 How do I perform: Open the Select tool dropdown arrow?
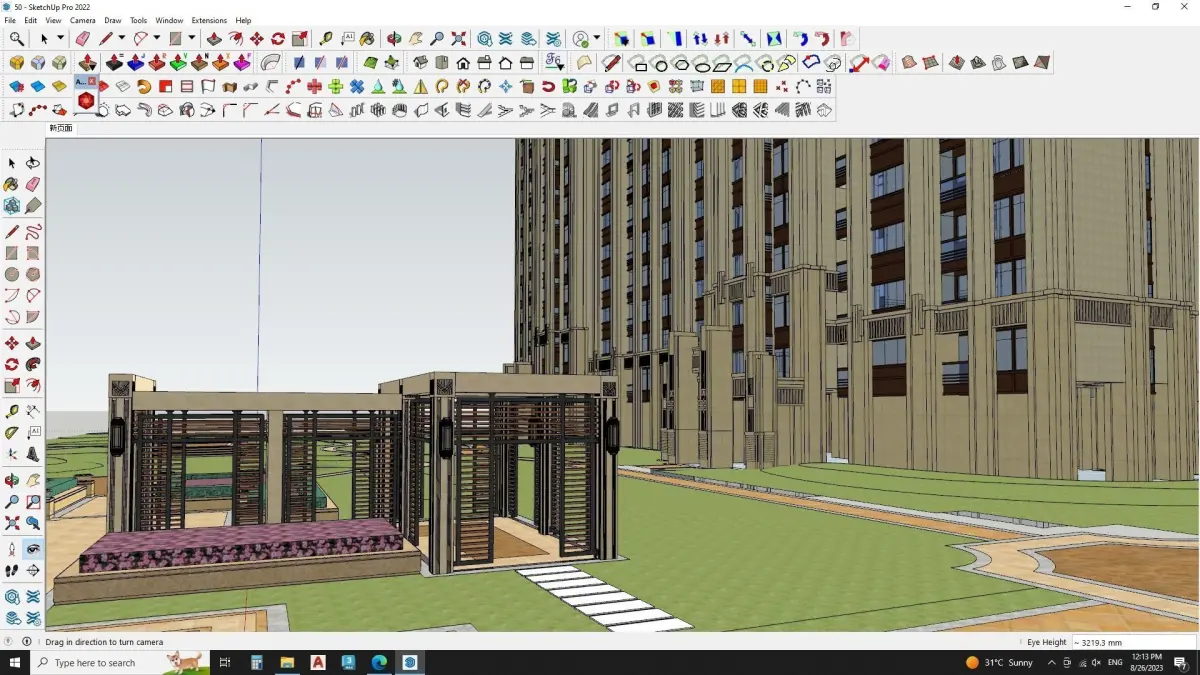click(60, 39)
